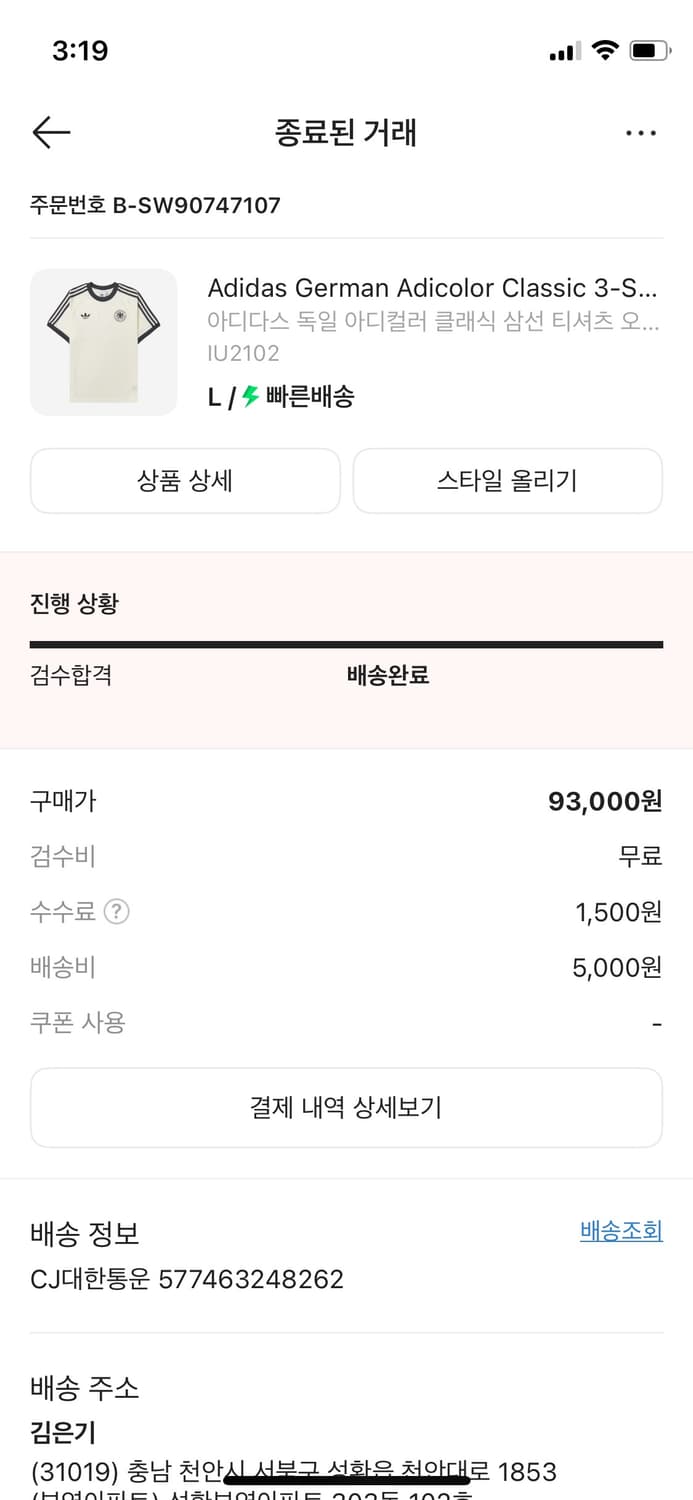693x1500 pixels.
Task: Select the 검수합격 progress step
Action: 71,675
